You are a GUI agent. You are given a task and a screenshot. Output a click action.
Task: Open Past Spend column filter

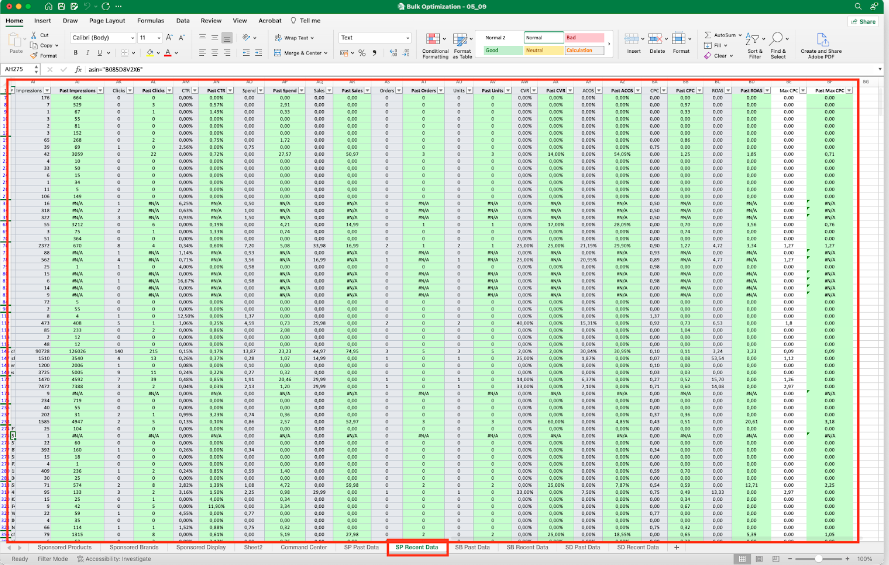[302, 91]
